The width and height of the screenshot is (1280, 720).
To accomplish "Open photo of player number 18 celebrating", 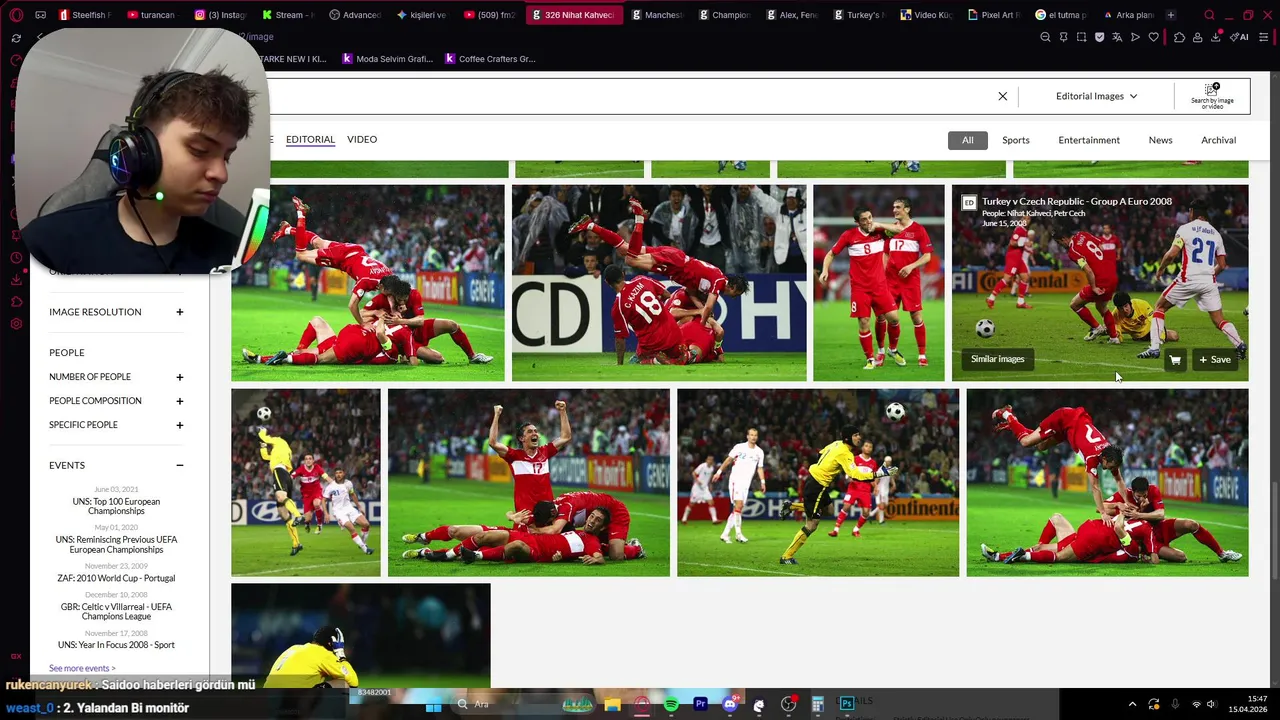I will [659, 283].
